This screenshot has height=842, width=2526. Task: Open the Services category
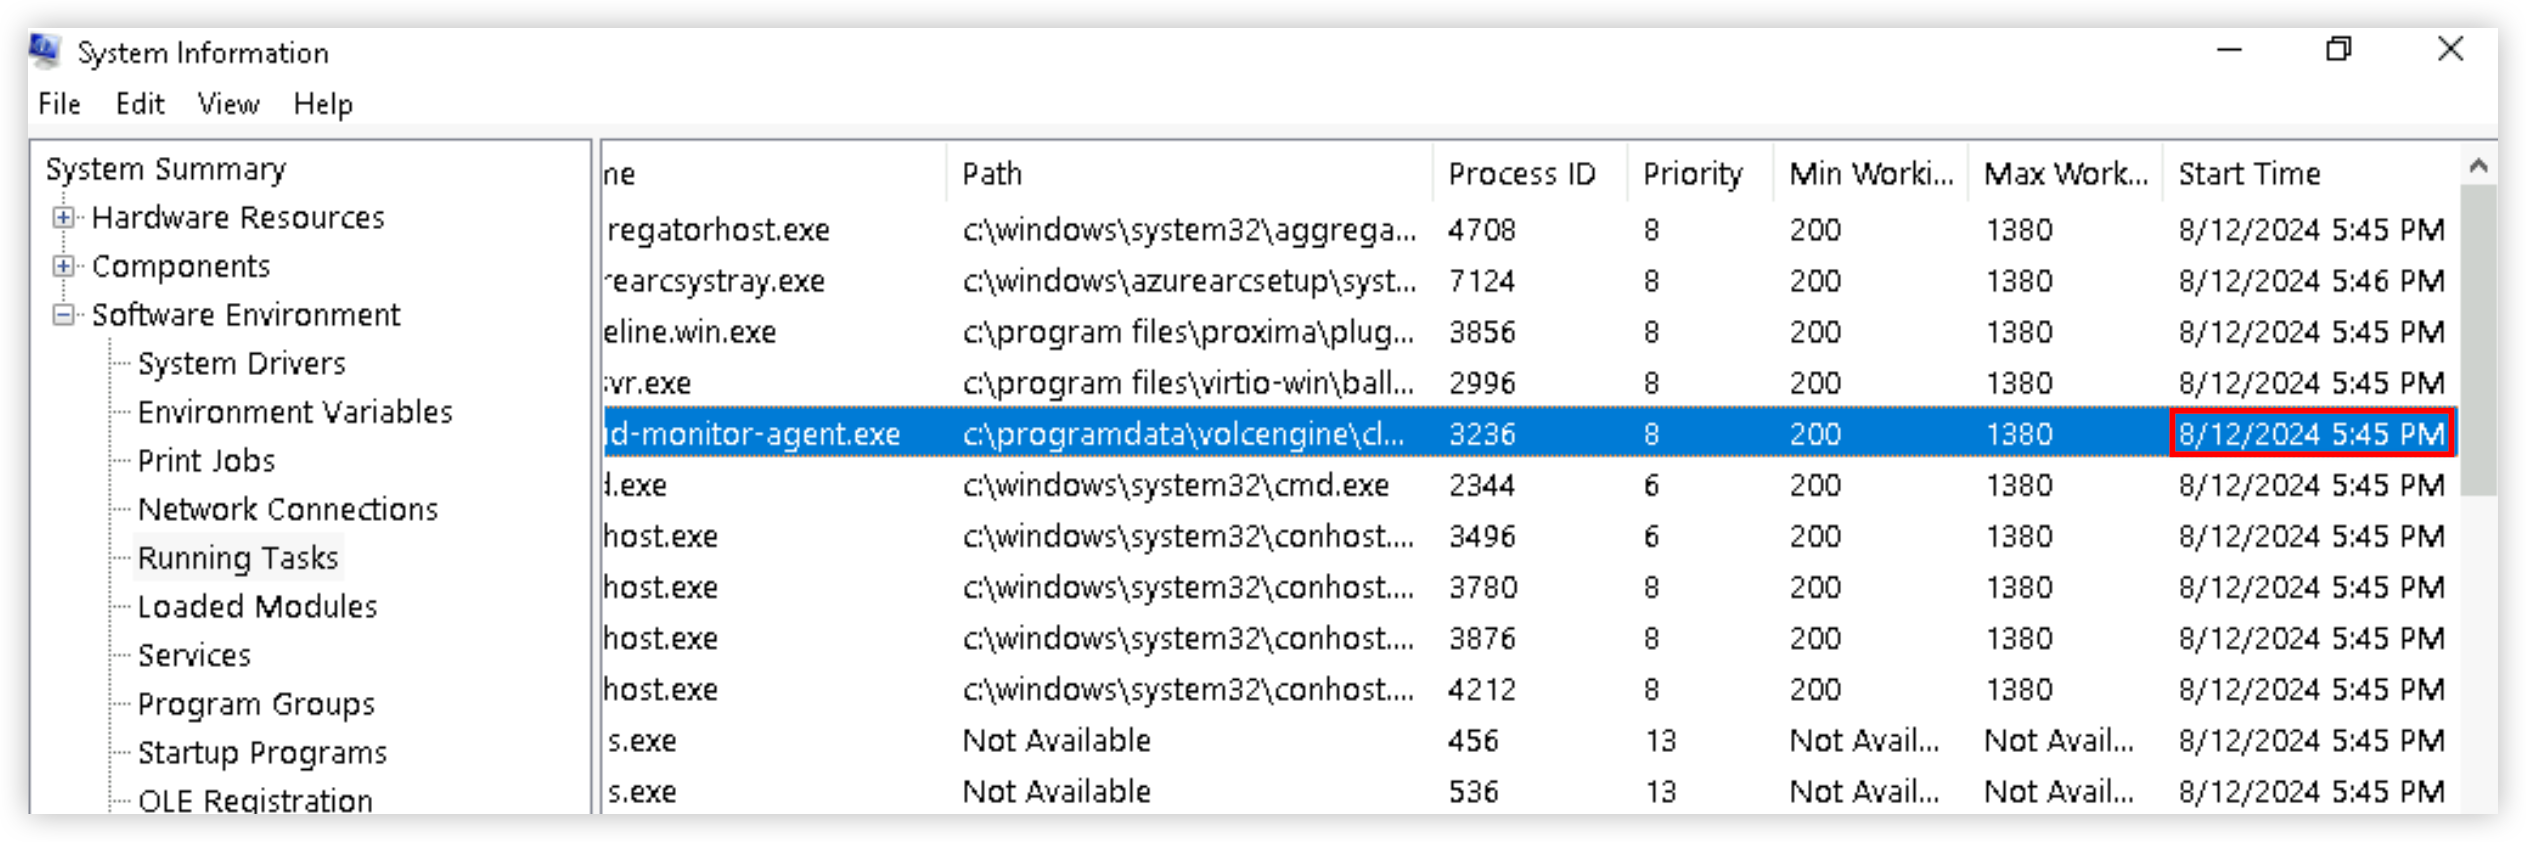[194, 655]
